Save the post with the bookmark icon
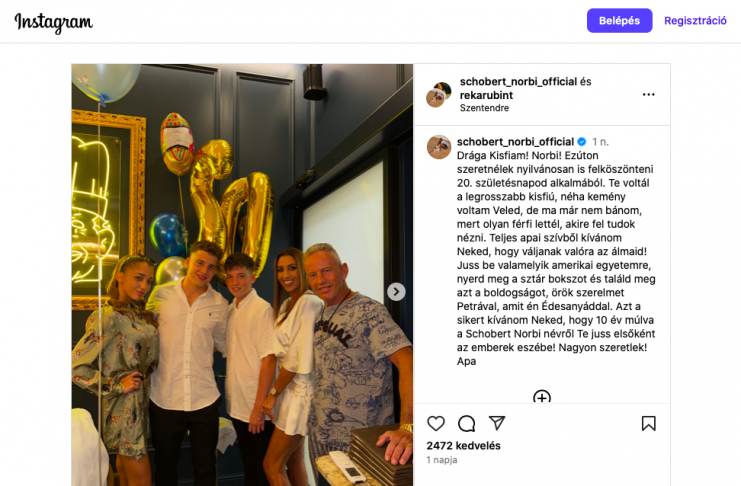741x486 pixels. (x=648, y=423)
